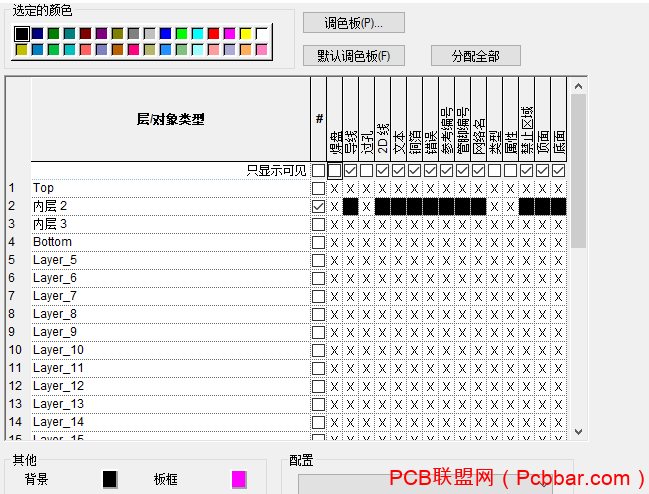Click 内层 2 过孔 X cell
This screenshot has width=649, height=494.
coord(366,206)
